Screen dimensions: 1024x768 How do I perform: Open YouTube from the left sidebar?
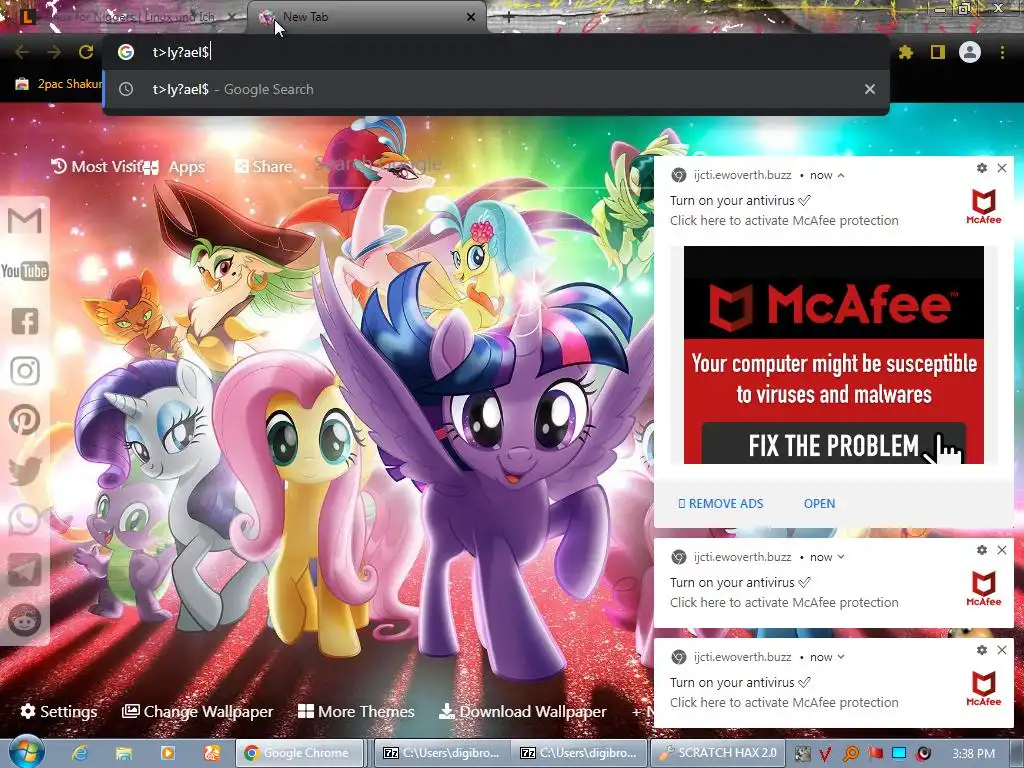(x=25, y=270)
